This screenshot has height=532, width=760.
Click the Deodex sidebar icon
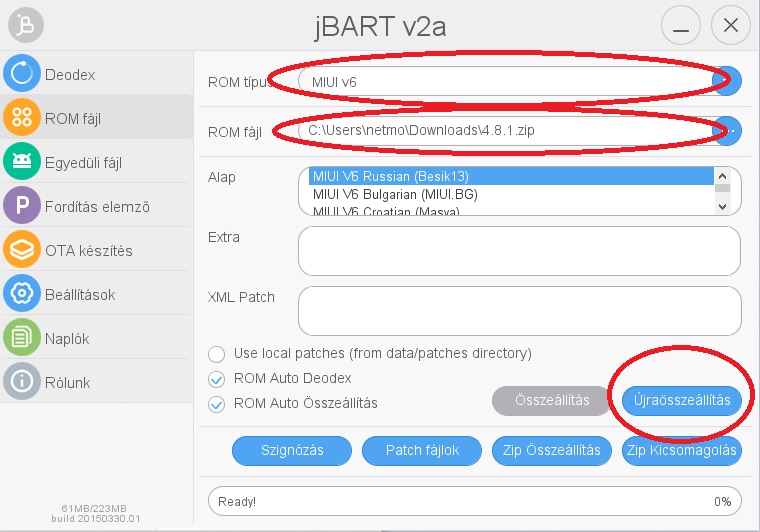(21, 74)
